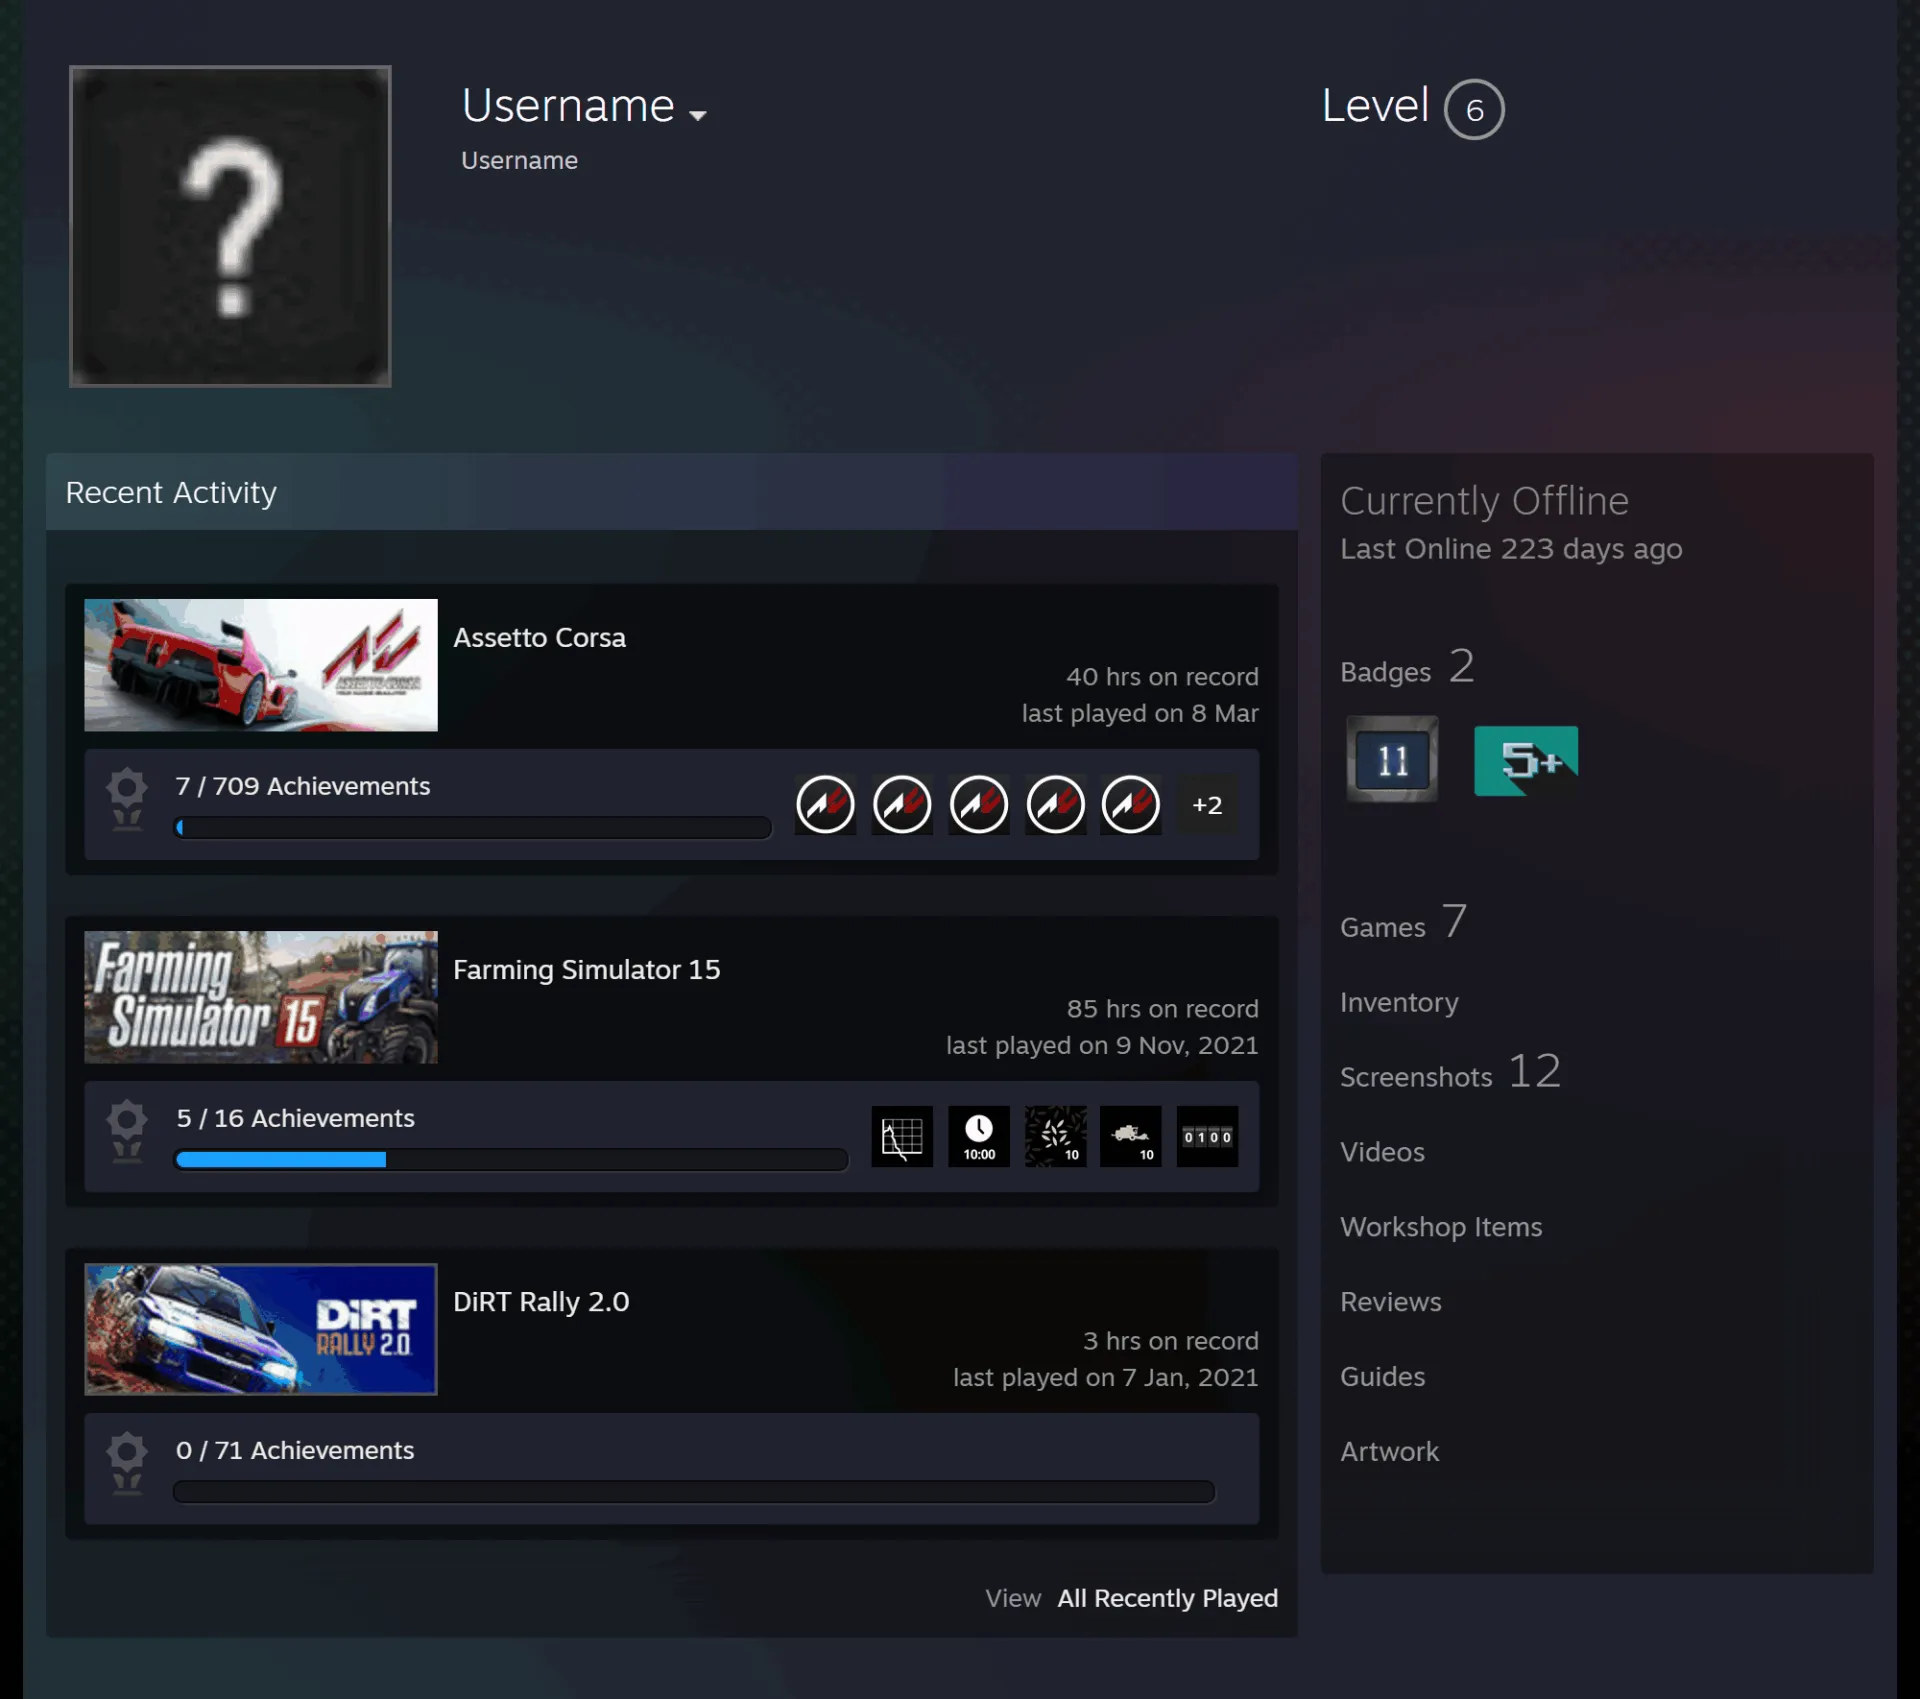Open the Farming Simulator 15 title link
Viewport: 1920px width, 1699px height.
click(x=586, y=969)
